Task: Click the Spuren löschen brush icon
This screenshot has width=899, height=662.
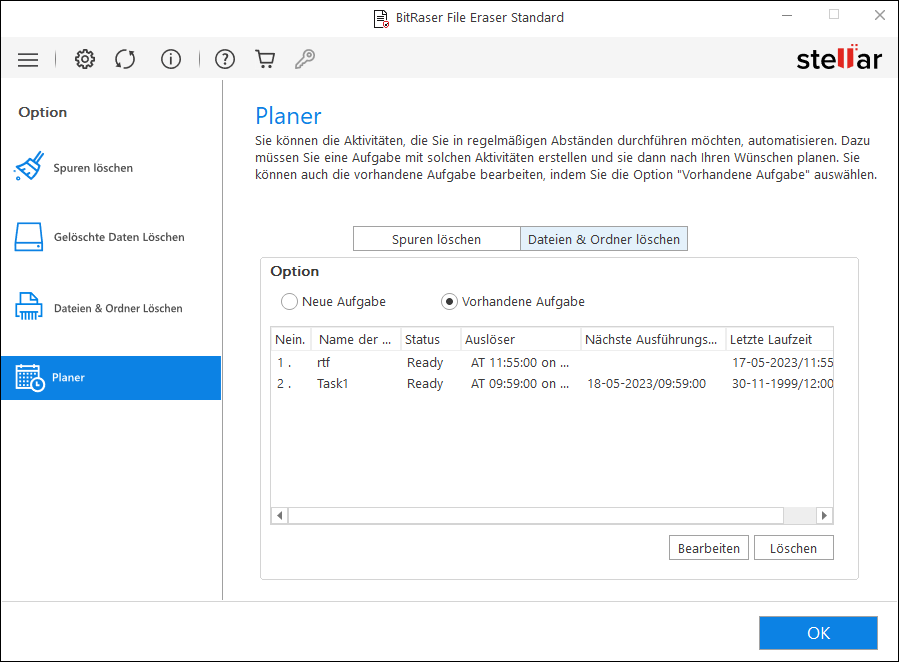Action: [x=29, y=166]
